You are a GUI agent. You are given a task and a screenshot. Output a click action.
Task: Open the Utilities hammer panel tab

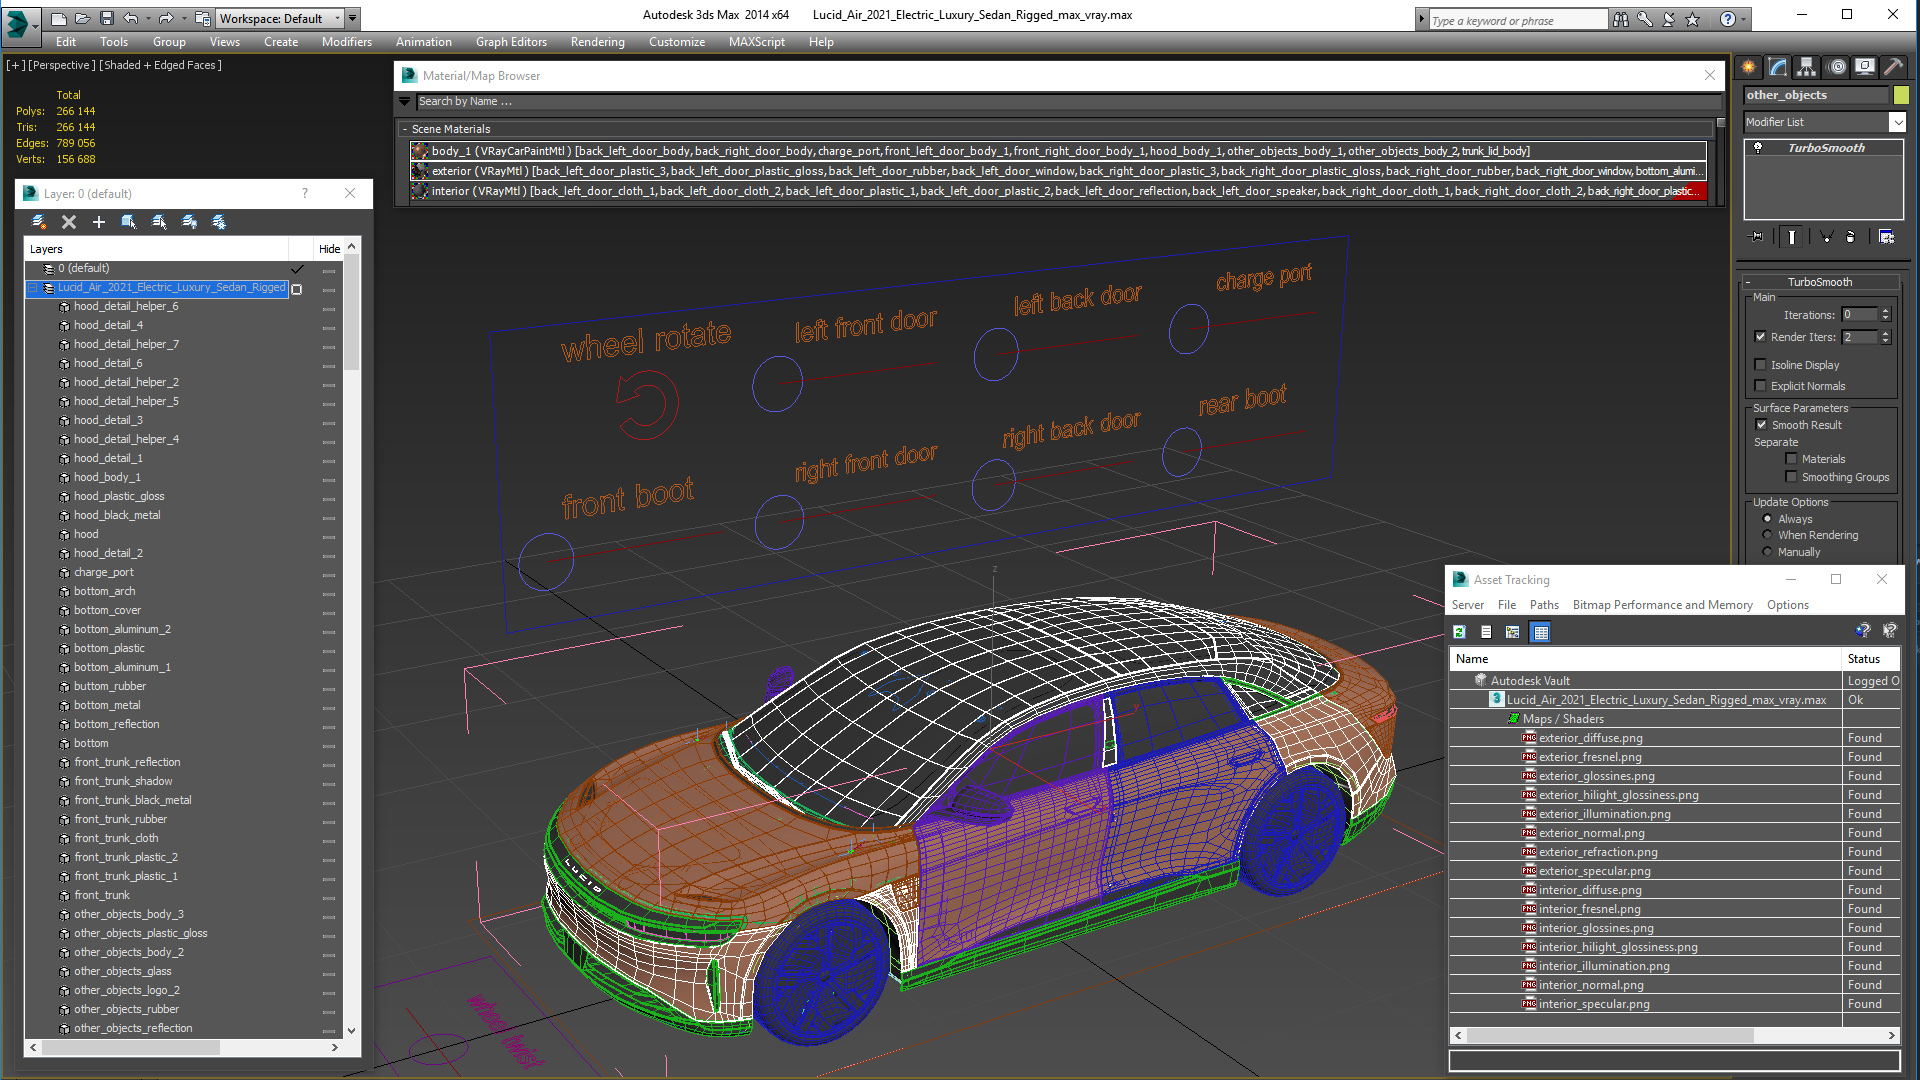point(1893,67)
